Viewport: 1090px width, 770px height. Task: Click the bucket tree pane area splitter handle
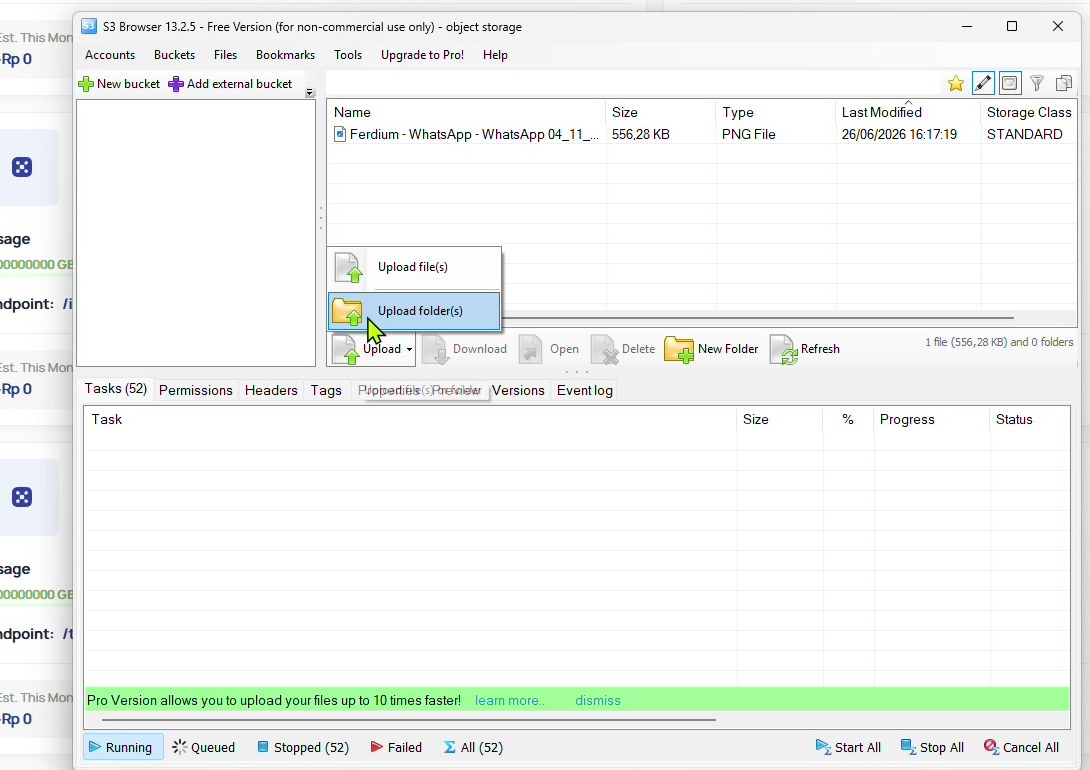[x=320, y=218]
